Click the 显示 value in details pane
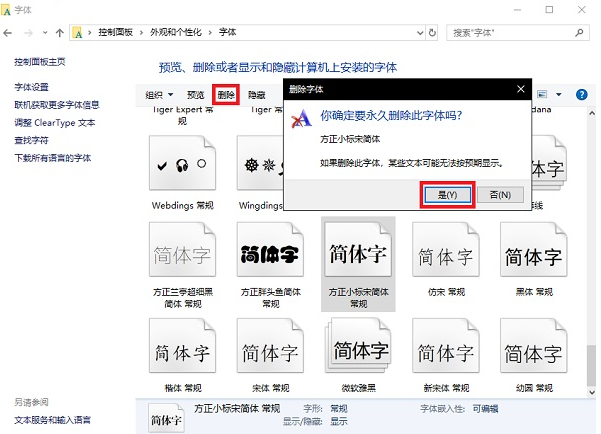Screen dimensions: 601x434 point(339,421)
